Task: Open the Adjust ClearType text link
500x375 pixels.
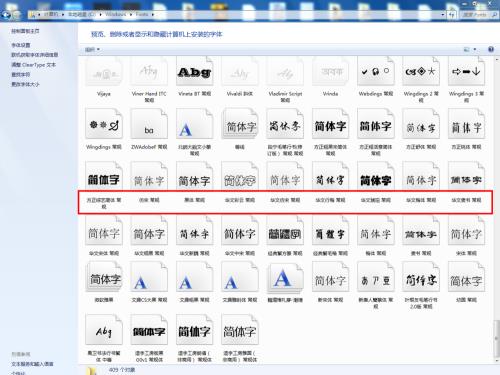Action: point(33,65)
